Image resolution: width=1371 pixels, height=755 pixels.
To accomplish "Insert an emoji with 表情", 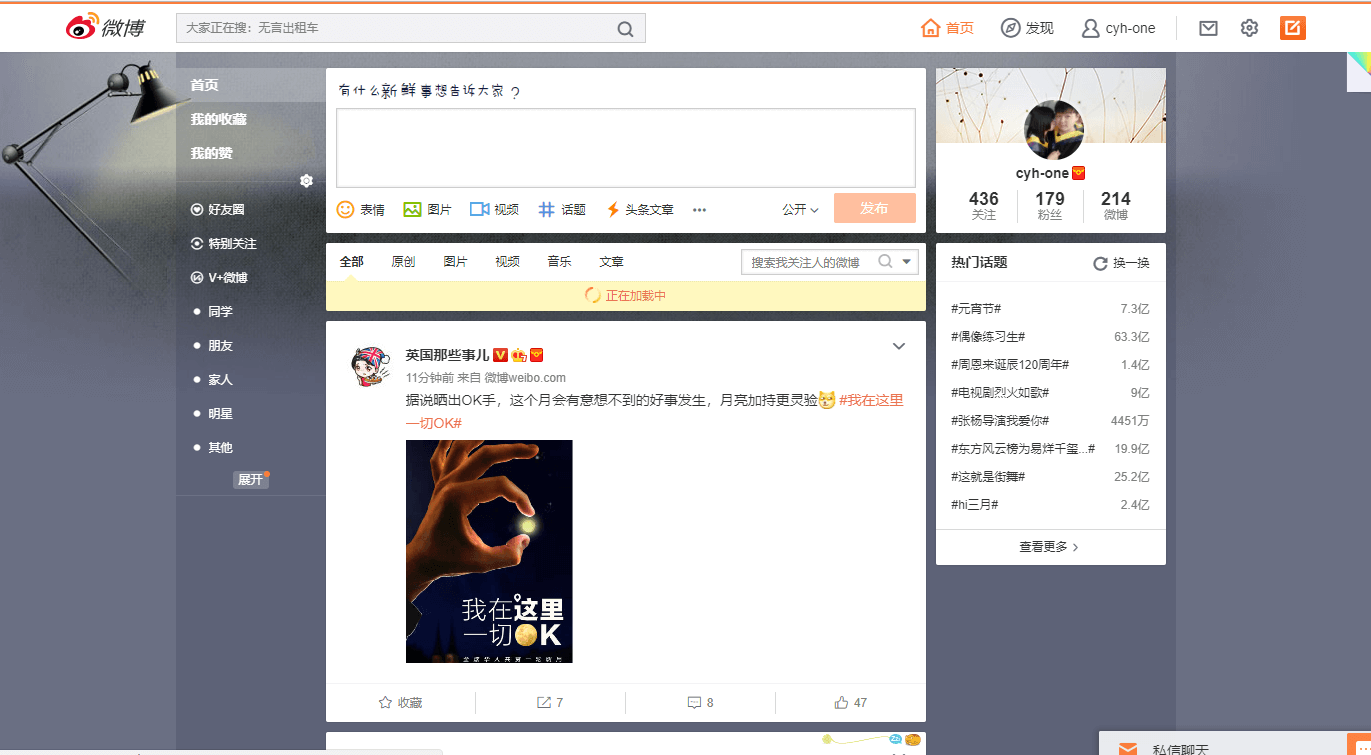I will 360,210.
